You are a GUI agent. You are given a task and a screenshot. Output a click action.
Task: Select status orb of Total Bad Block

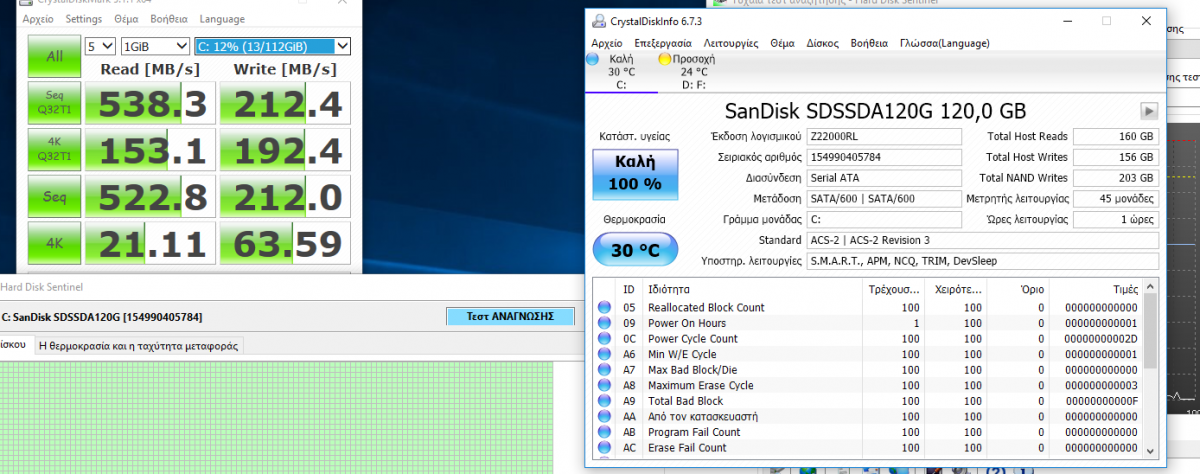pyautogui.click(x=604, y=401)
